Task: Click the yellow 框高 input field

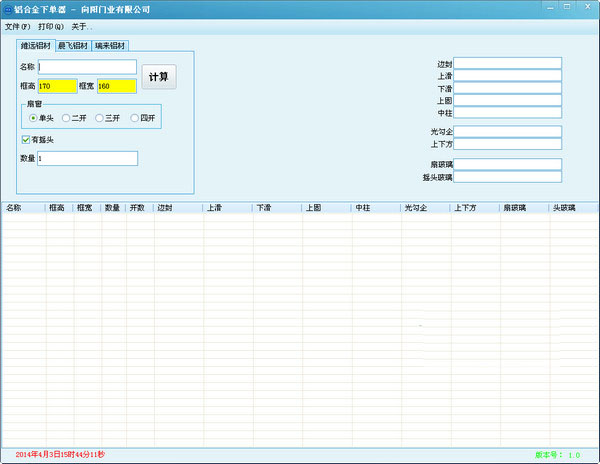Action: 57,86
